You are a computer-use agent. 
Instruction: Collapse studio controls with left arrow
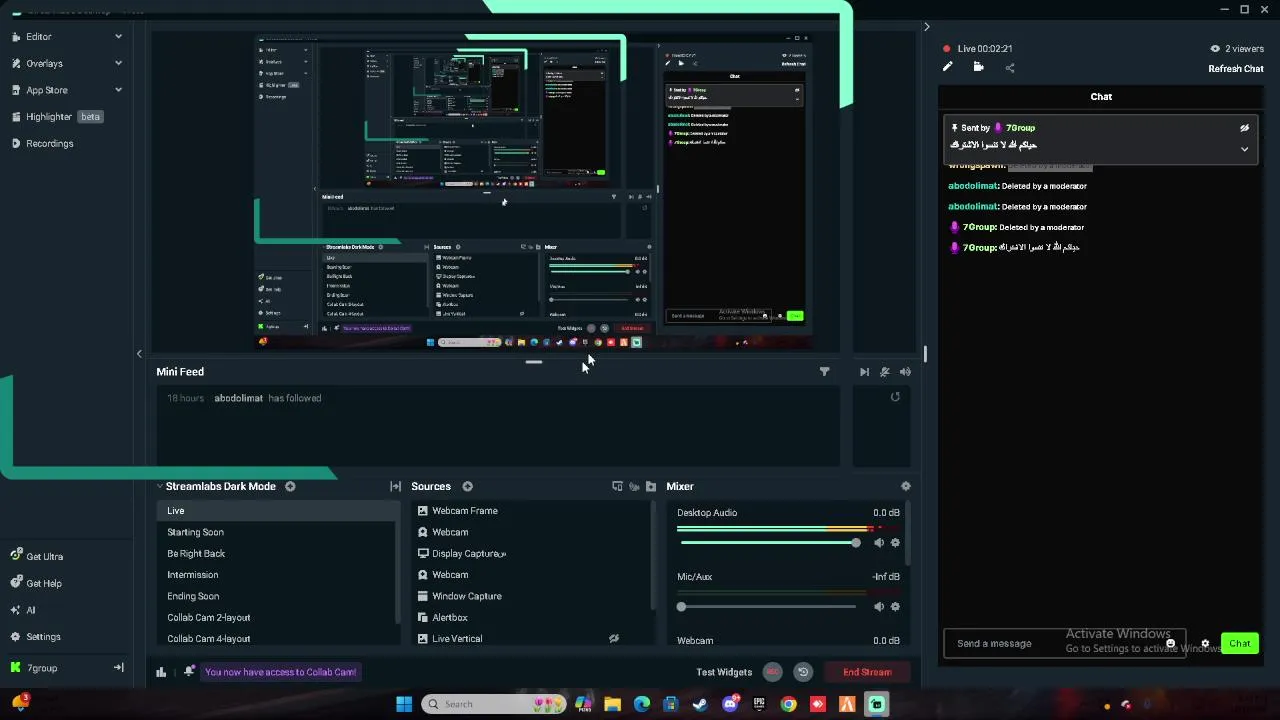coord(139,353)
